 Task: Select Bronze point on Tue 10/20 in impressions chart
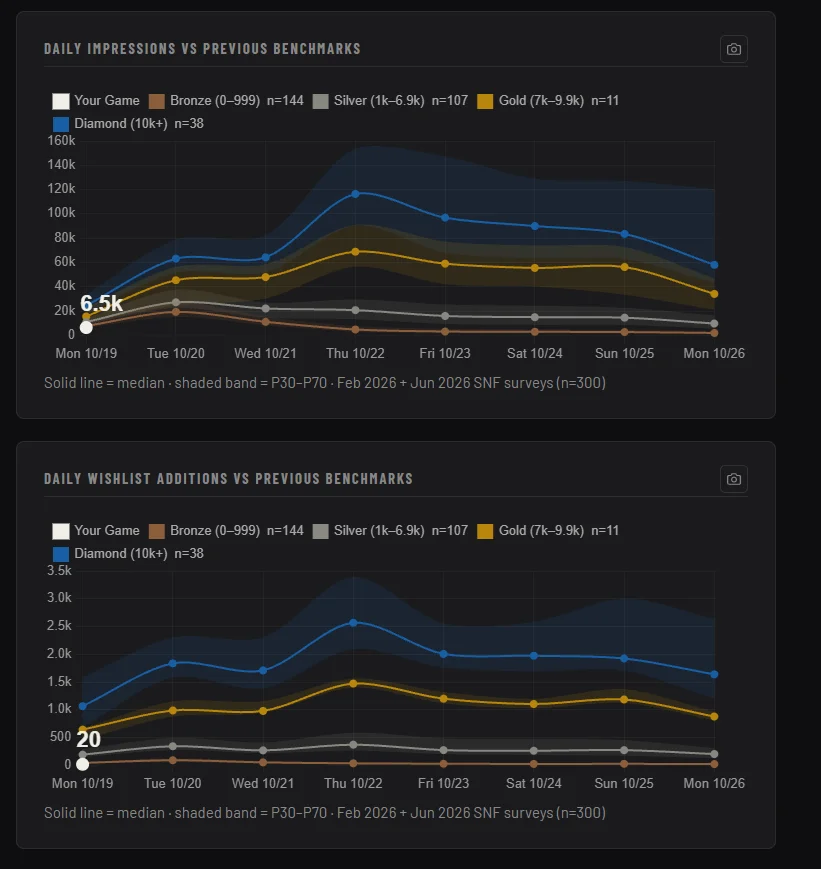point(176,312)
